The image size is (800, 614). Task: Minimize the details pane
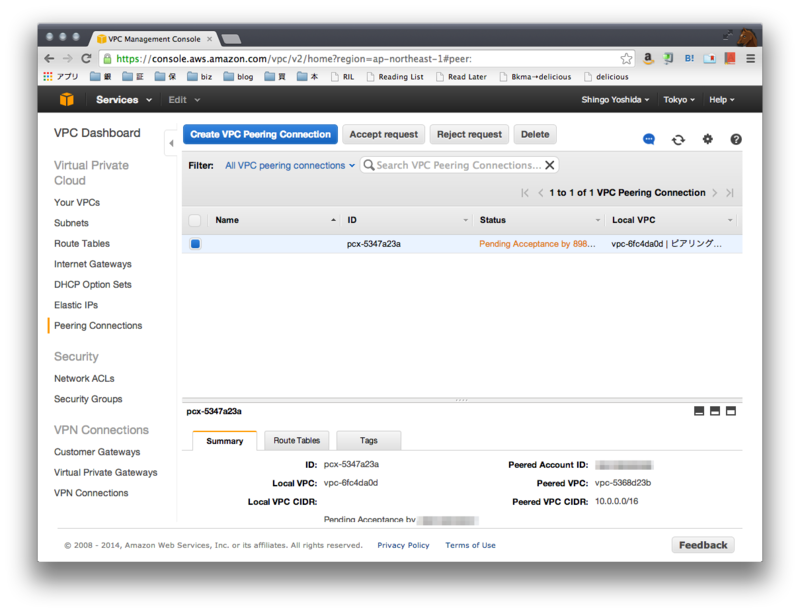pyautogui.click(x=699, y=411)
